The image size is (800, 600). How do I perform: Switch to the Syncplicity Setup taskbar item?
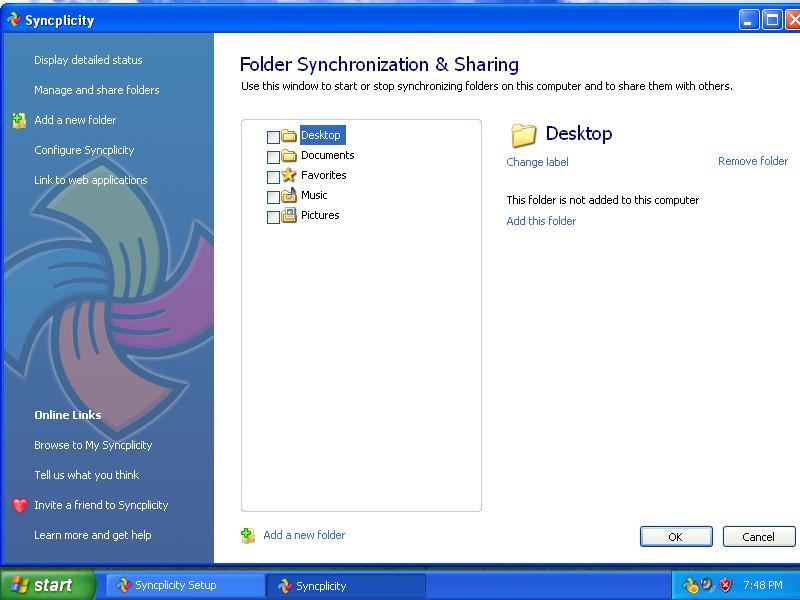click(x=182, y=585)
